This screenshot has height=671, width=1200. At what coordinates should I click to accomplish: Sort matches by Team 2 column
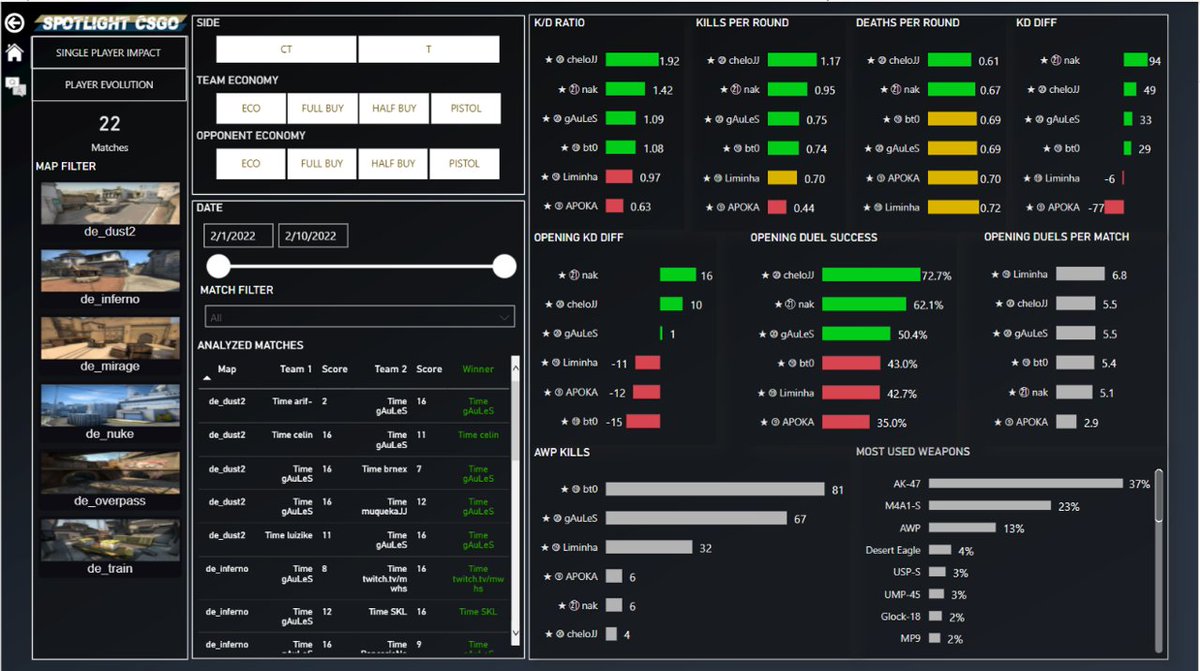(390, 369)
